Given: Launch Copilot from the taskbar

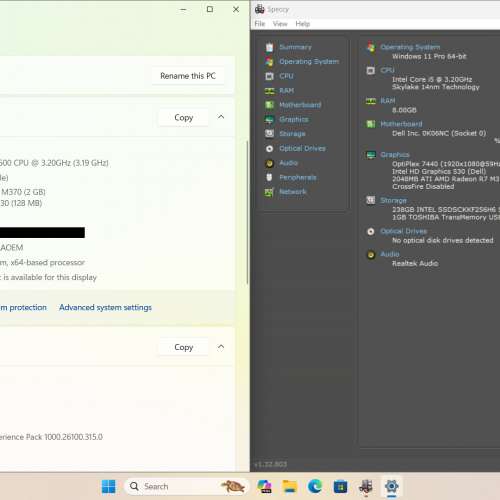Looking at the screenshot, I should point(264,486).
